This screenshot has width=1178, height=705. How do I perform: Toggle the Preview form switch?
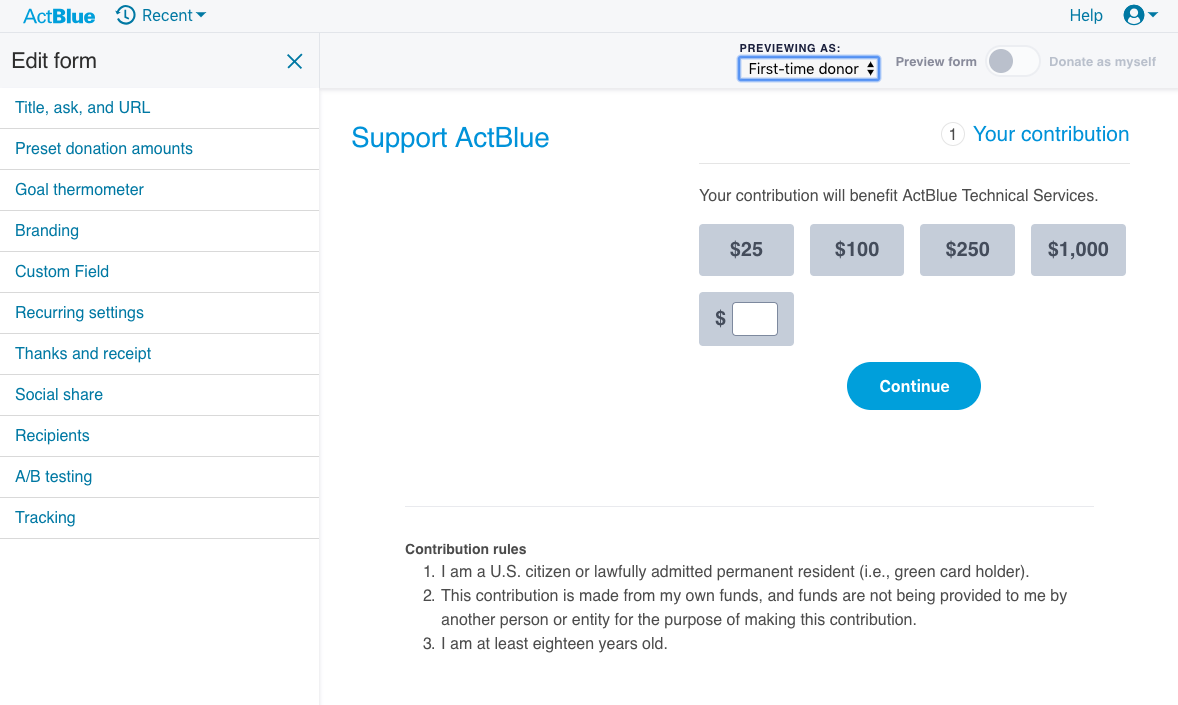tap(1012, 62)
